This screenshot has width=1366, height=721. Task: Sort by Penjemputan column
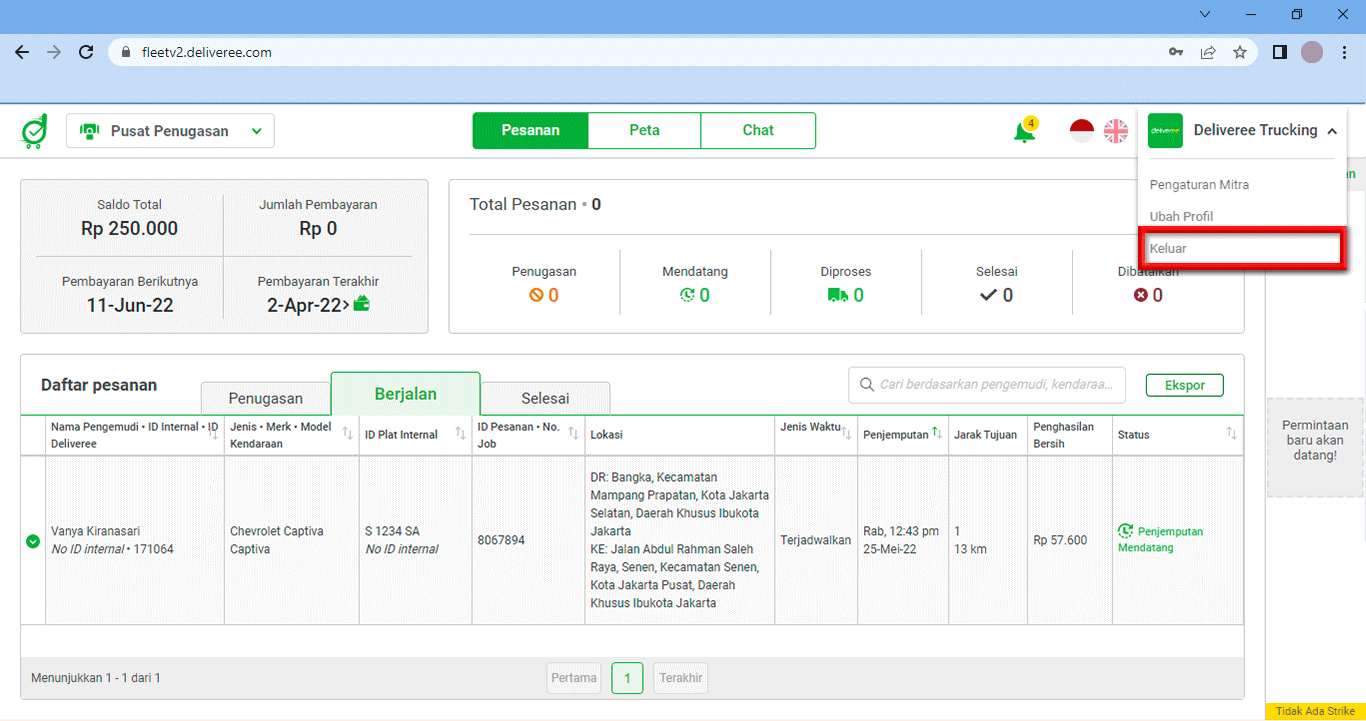pos(936,433)
